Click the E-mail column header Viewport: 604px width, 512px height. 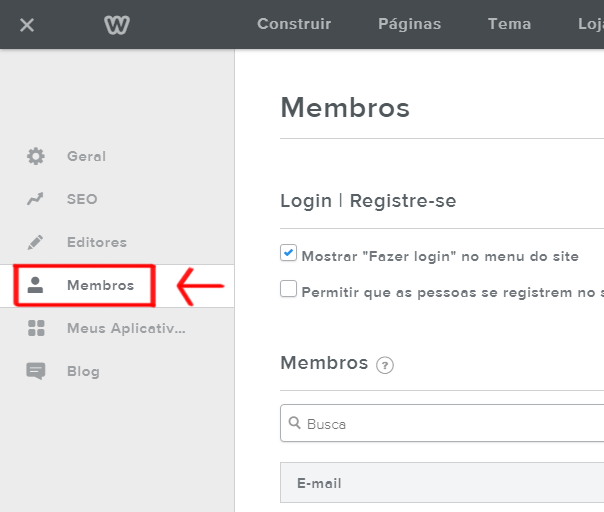click(x=319, y=483)
